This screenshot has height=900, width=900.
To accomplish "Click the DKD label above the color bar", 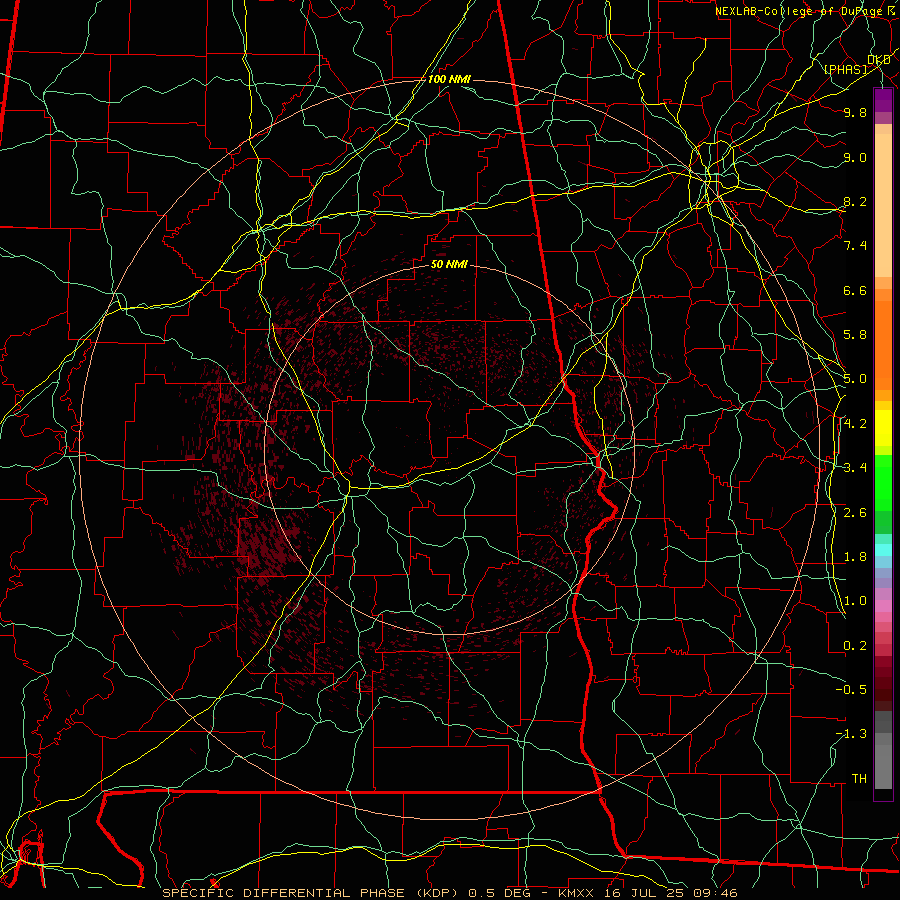I will point(878,60).
